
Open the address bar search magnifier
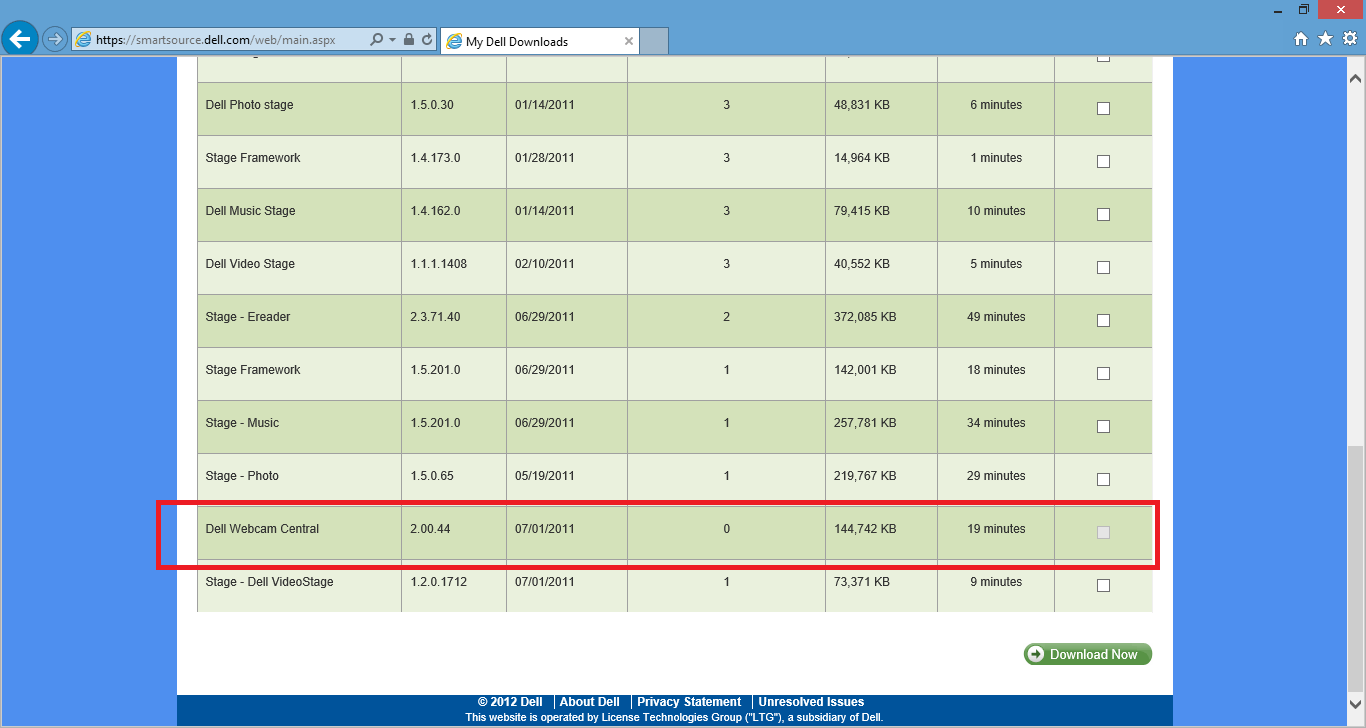click(376, 40)
